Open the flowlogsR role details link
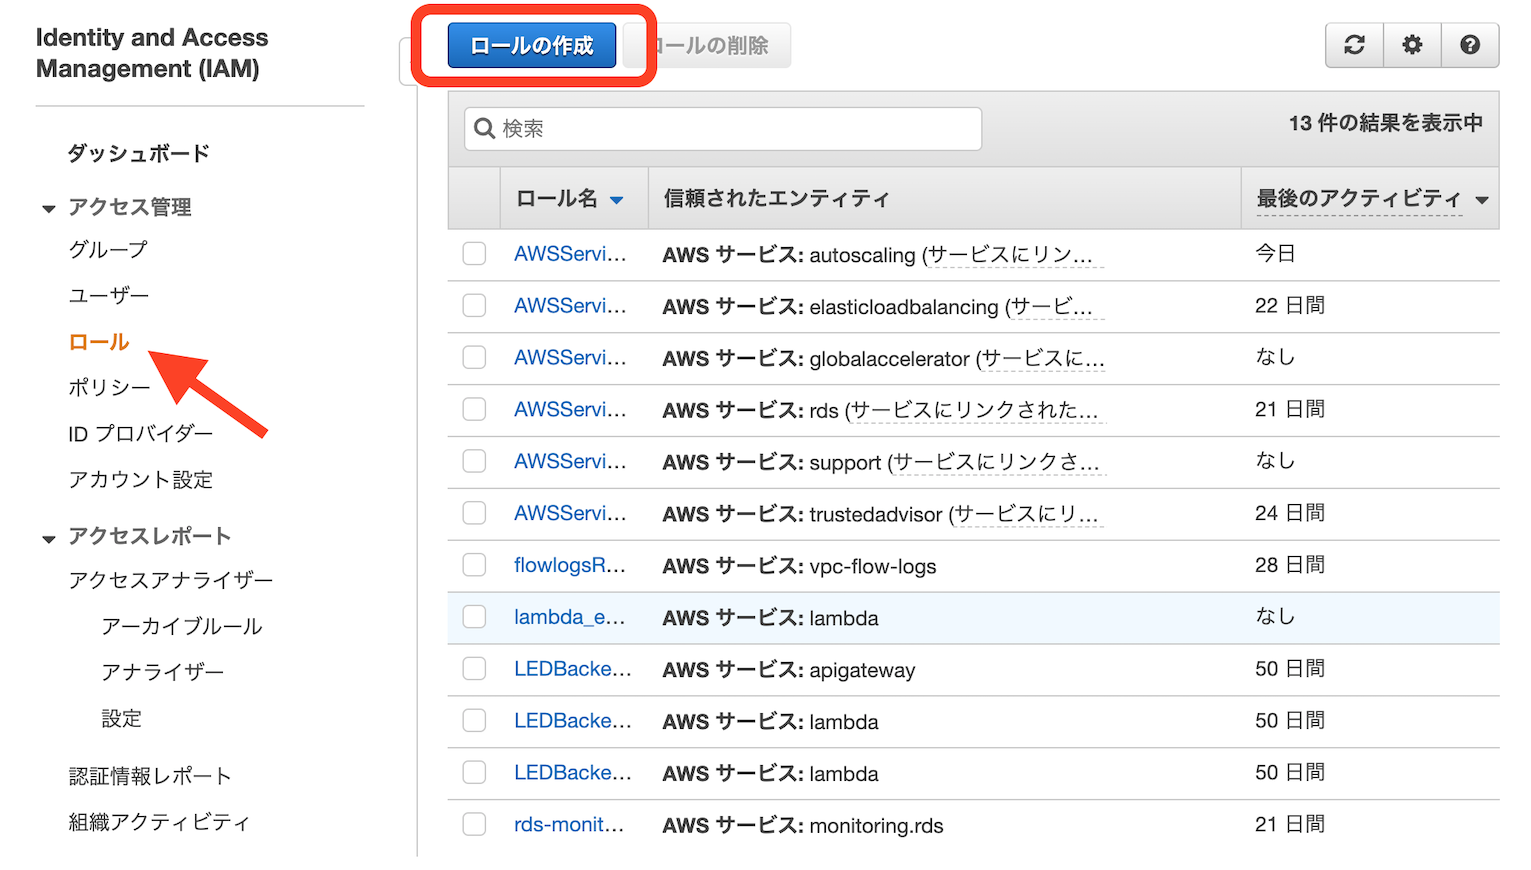 570,565
